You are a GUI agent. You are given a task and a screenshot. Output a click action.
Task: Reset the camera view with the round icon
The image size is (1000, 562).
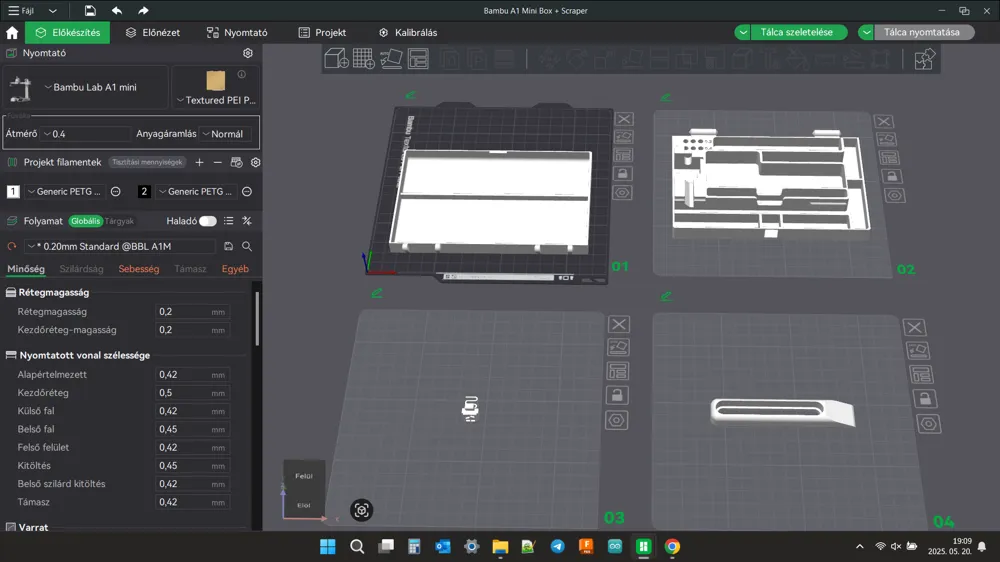[x=362, y=510]
